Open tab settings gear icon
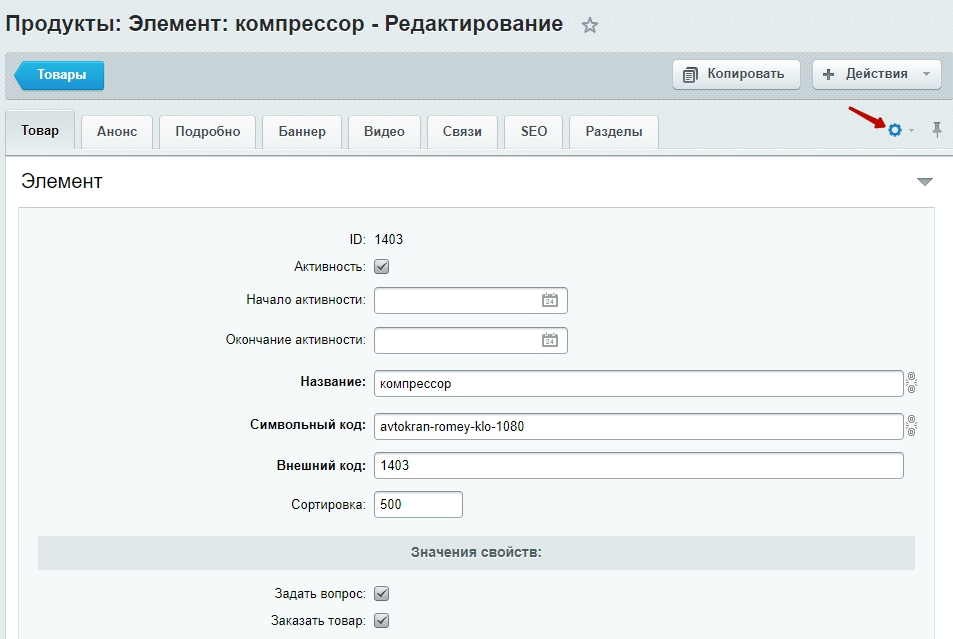 (x=895, y=130)
